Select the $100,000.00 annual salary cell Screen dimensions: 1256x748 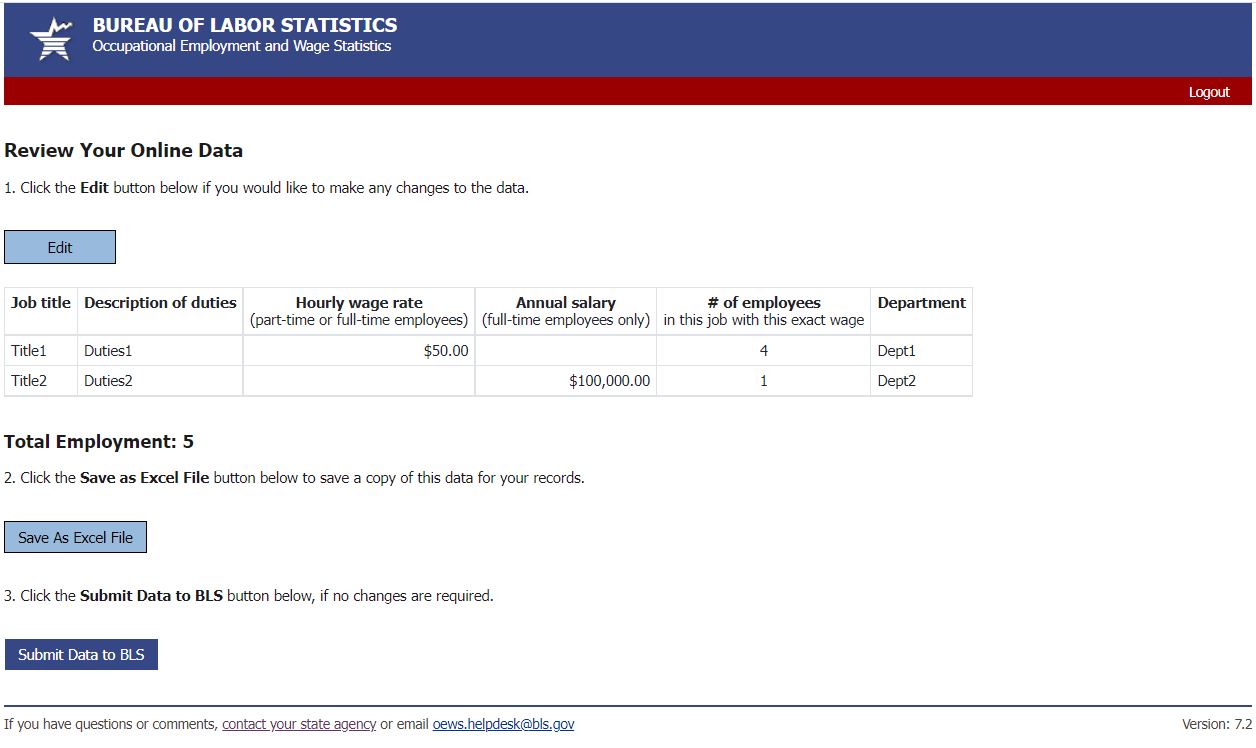(609, 381)
